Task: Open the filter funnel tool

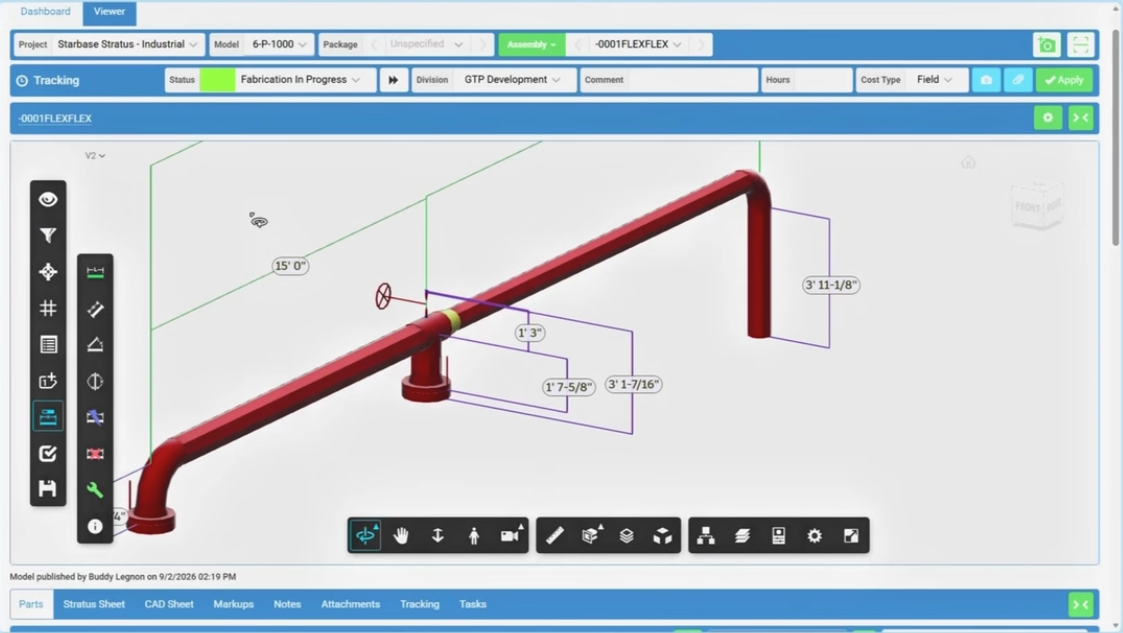Action: [x=48, y=236]
